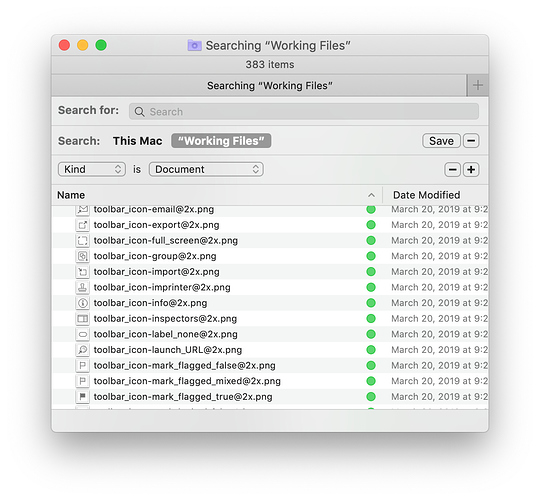Select the mark_flagged_true flag icon thumbnail
Image resolution: width=540 pixels, height=500 pixels.
coord(82,397)
